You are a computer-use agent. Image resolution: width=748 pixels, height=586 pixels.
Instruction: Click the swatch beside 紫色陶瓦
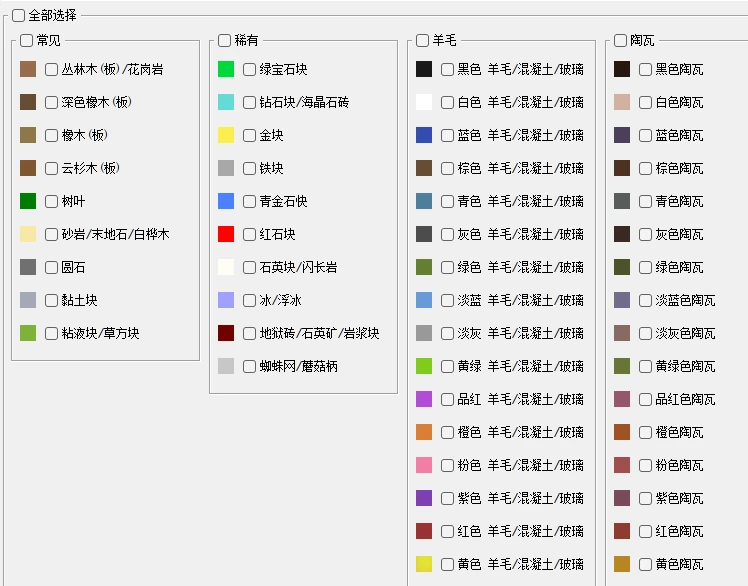622,498
